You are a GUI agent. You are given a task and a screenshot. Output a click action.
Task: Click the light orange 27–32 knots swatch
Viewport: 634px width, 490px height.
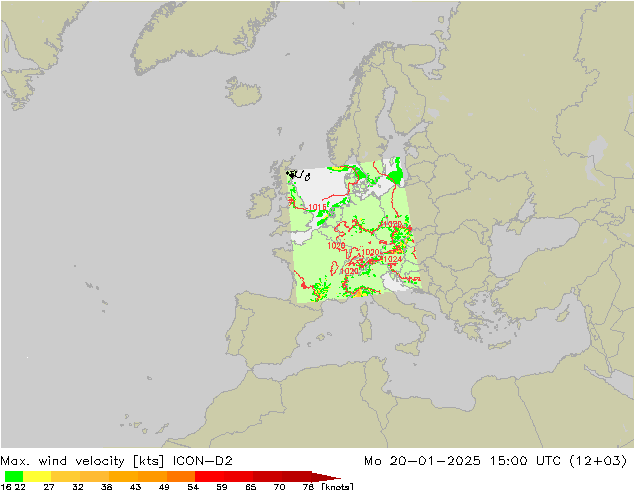coord(66,476)
